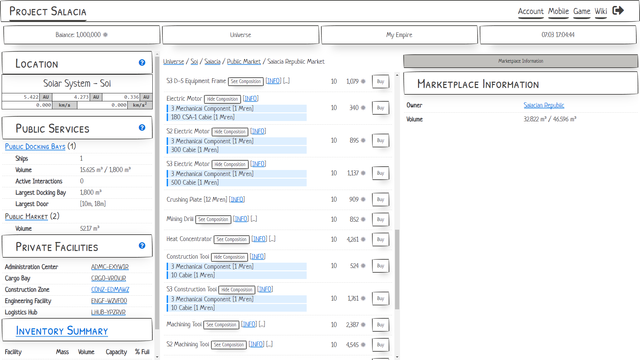Viewport: 640px width, 360px height.
Task: Click the logout icon in the header
Action: point(618,11)
